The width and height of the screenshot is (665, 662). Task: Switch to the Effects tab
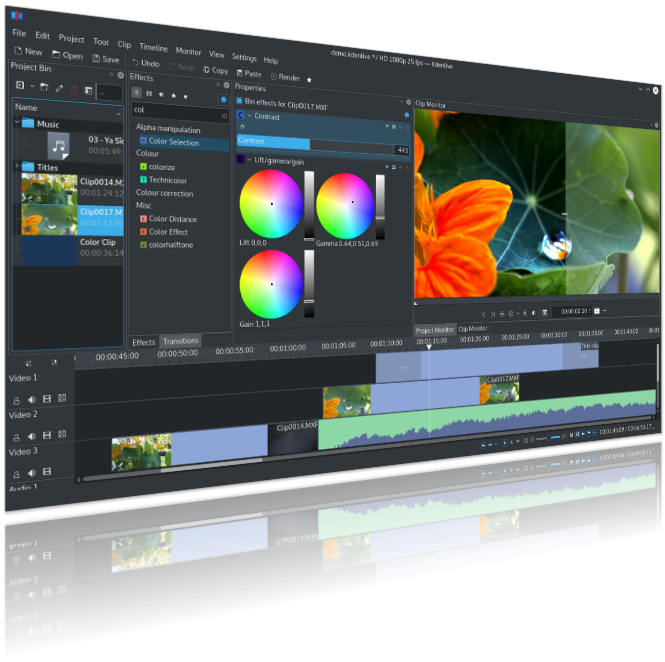click(x=143, y=342)
